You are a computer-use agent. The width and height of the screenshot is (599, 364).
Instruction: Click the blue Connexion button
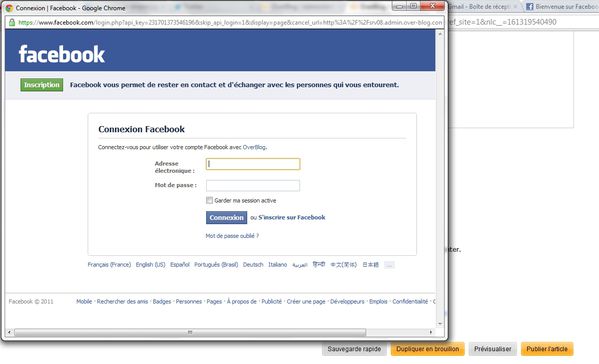226,217
